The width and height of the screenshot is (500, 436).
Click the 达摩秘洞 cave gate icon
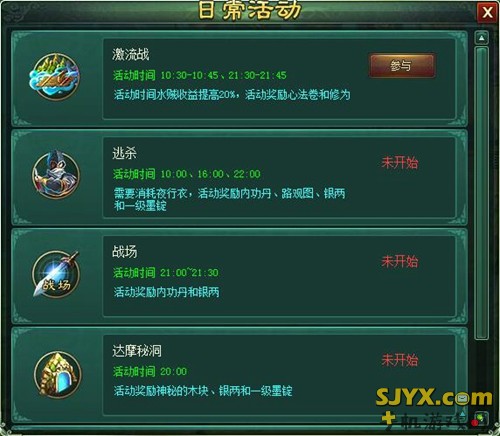[57, 374]
